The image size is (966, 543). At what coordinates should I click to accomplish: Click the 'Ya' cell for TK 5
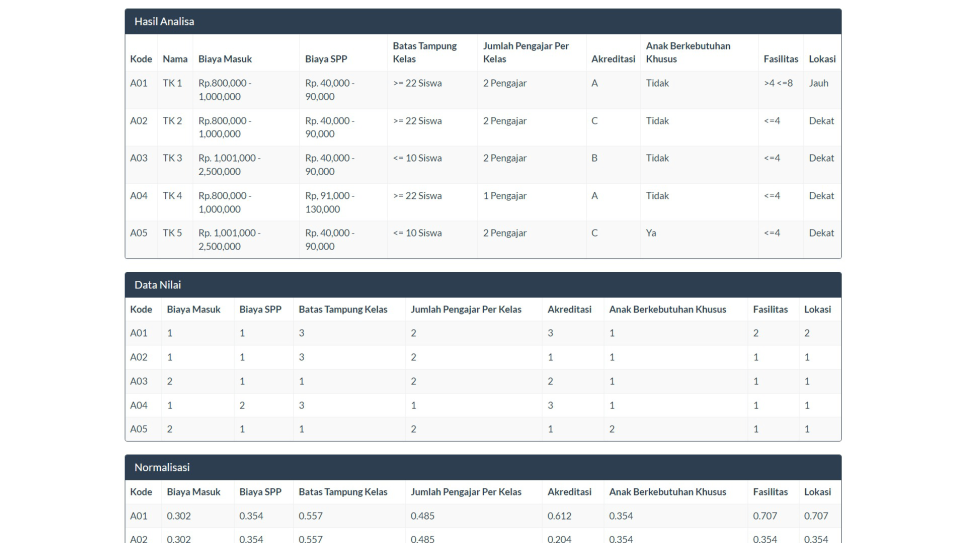click(x=651, y=233)
